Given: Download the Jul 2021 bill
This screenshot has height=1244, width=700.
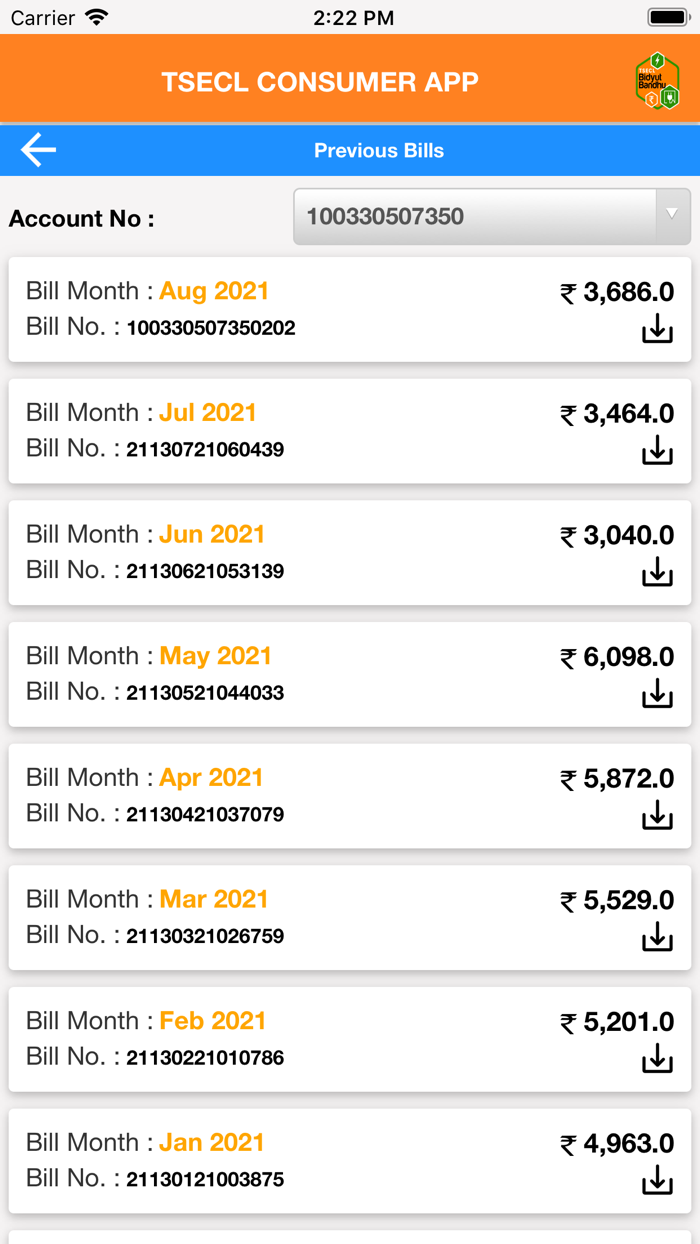Looking at the screenshot, I should click(657, 451).
